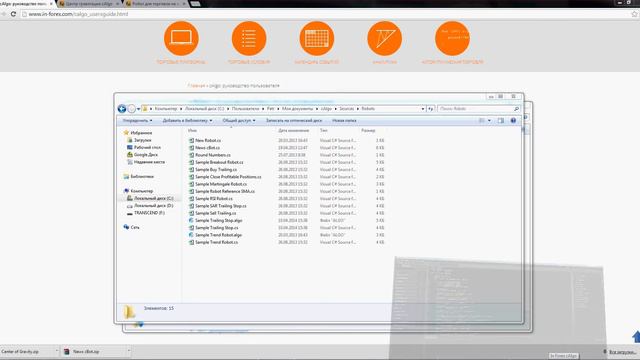Click the New folder (Новая папка) button

point(344,120)
